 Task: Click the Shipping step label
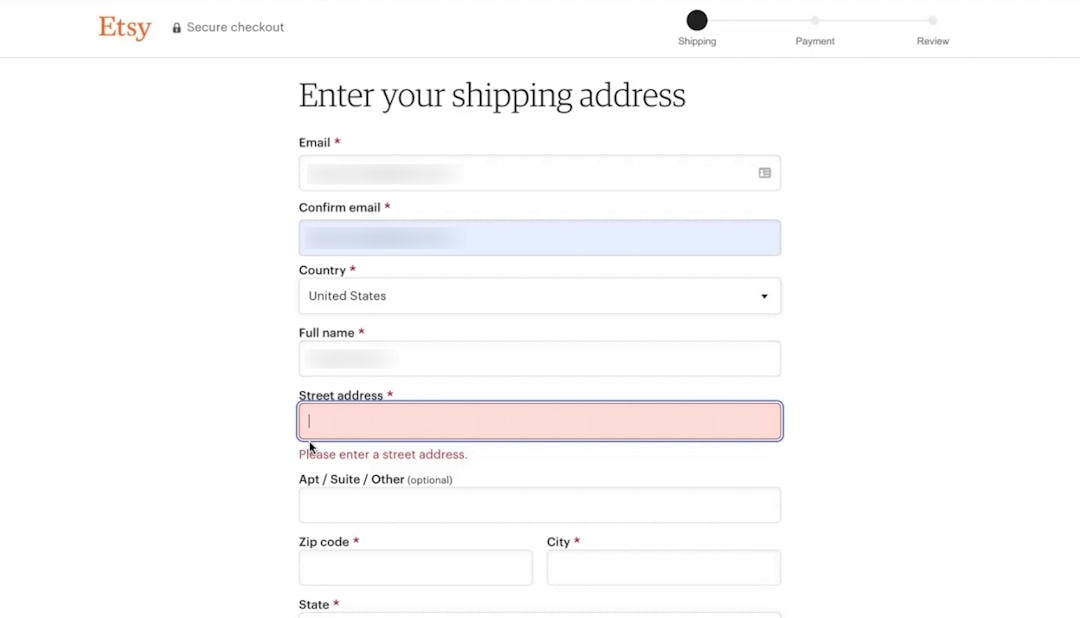click(x=696, y=41)
